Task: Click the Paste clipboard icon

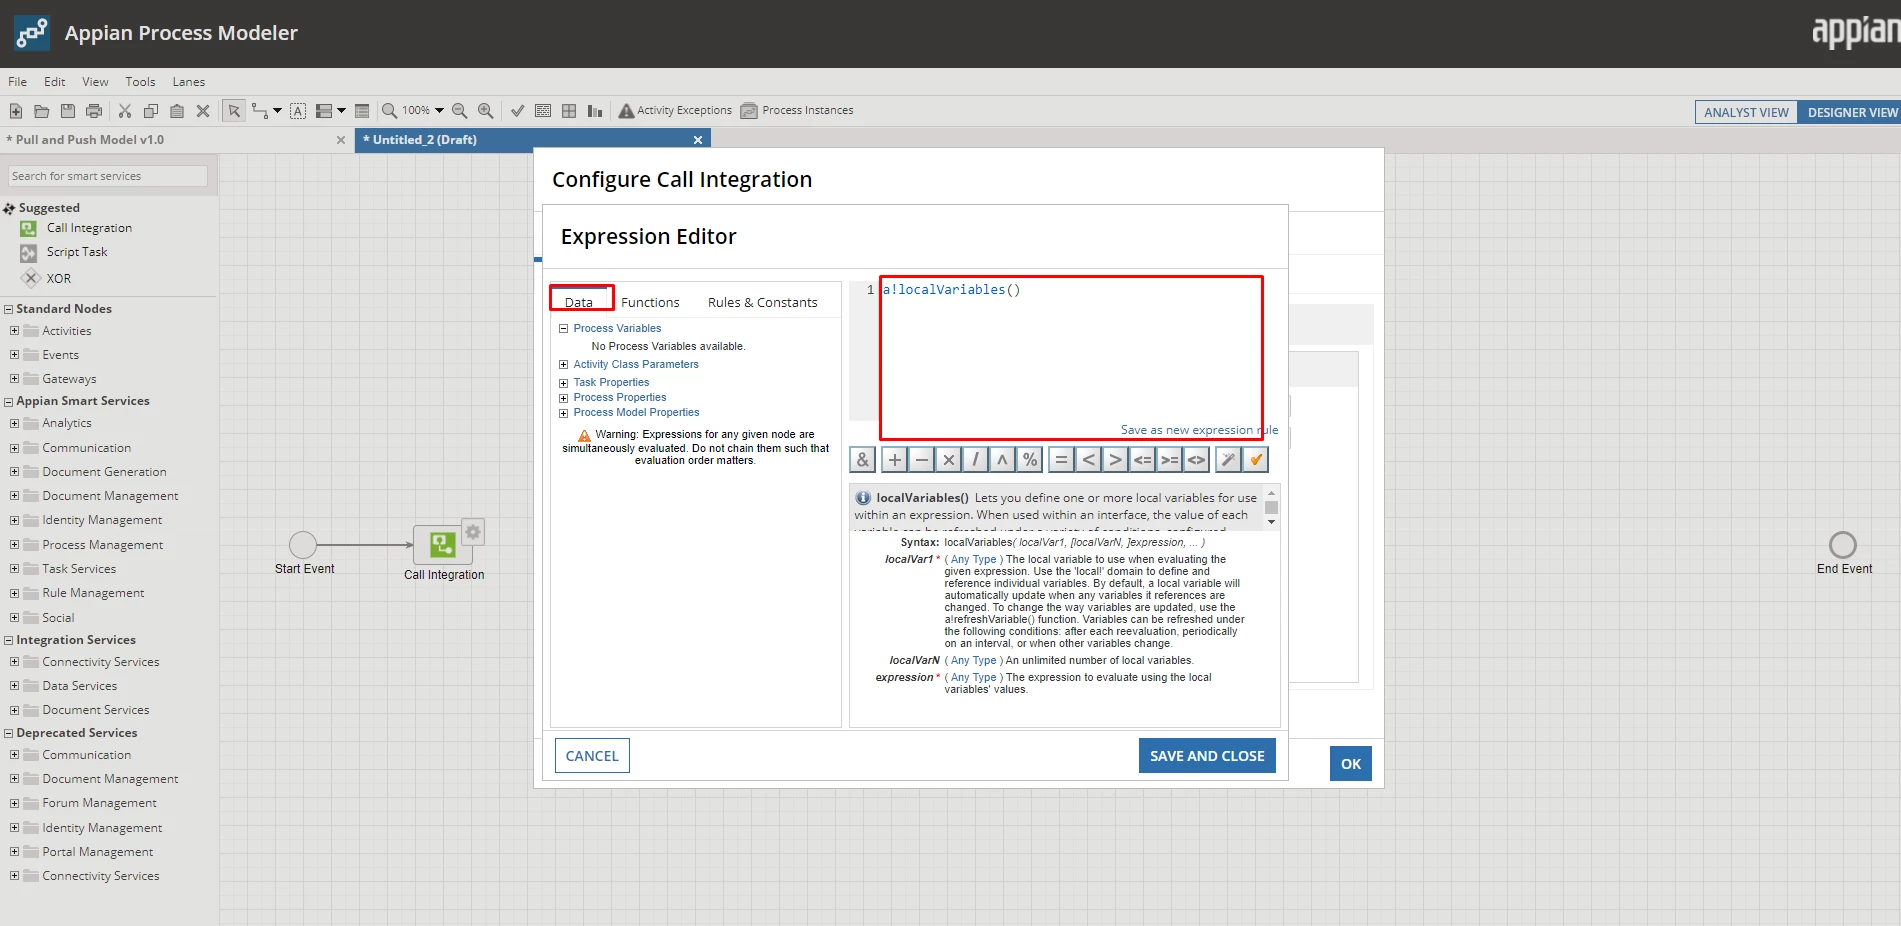Action: point(177,111)
